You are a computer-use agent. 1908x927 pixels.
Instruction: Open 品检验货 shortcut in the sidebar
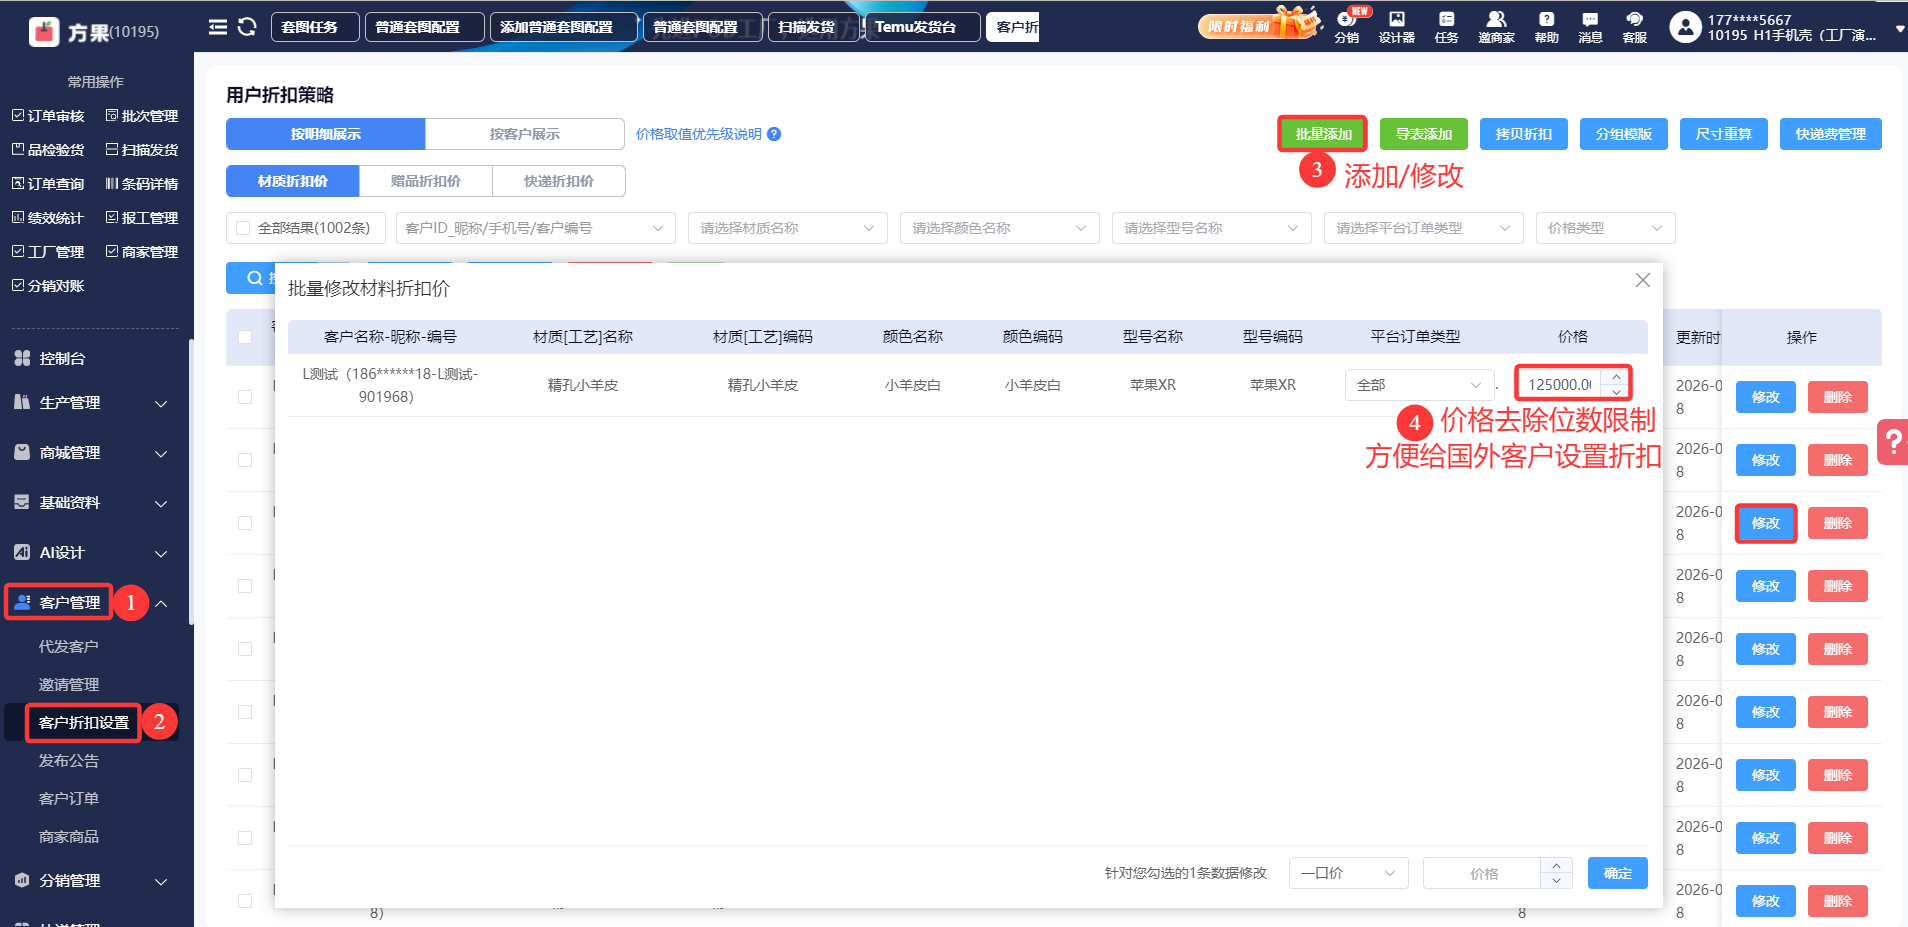click(48, 150)
